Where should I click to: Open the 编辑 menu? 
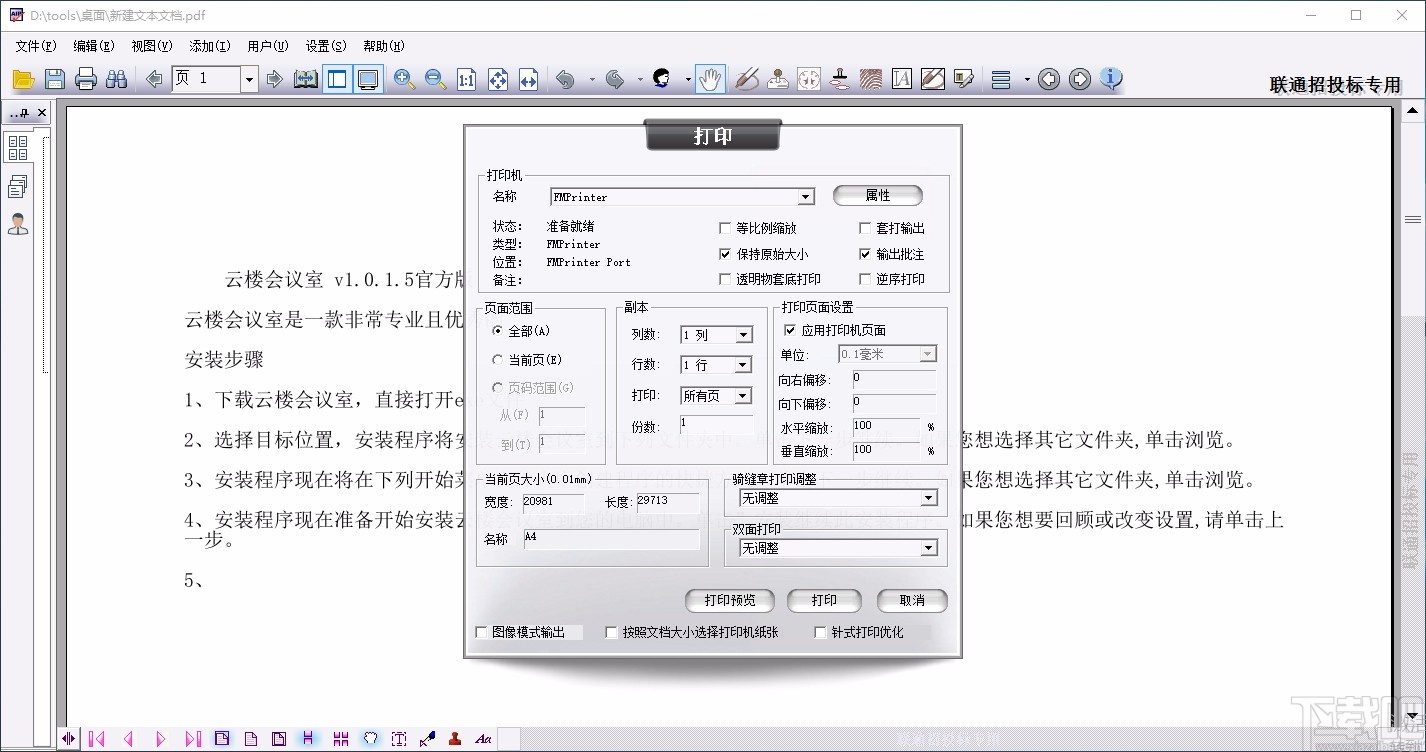(94, 46)
